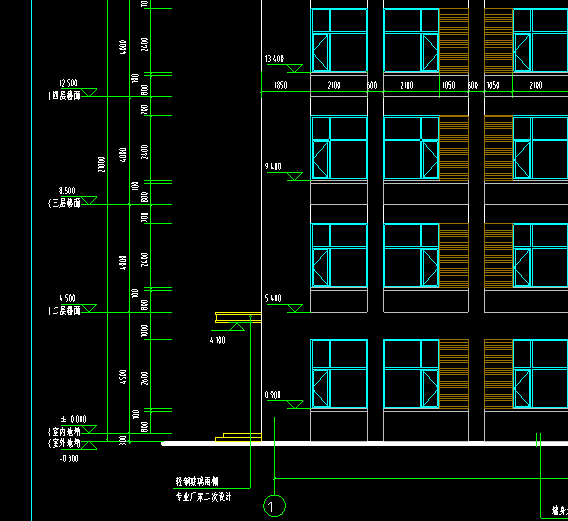
Task: Select the 室内地坪 label
Action: coord(64,432)
